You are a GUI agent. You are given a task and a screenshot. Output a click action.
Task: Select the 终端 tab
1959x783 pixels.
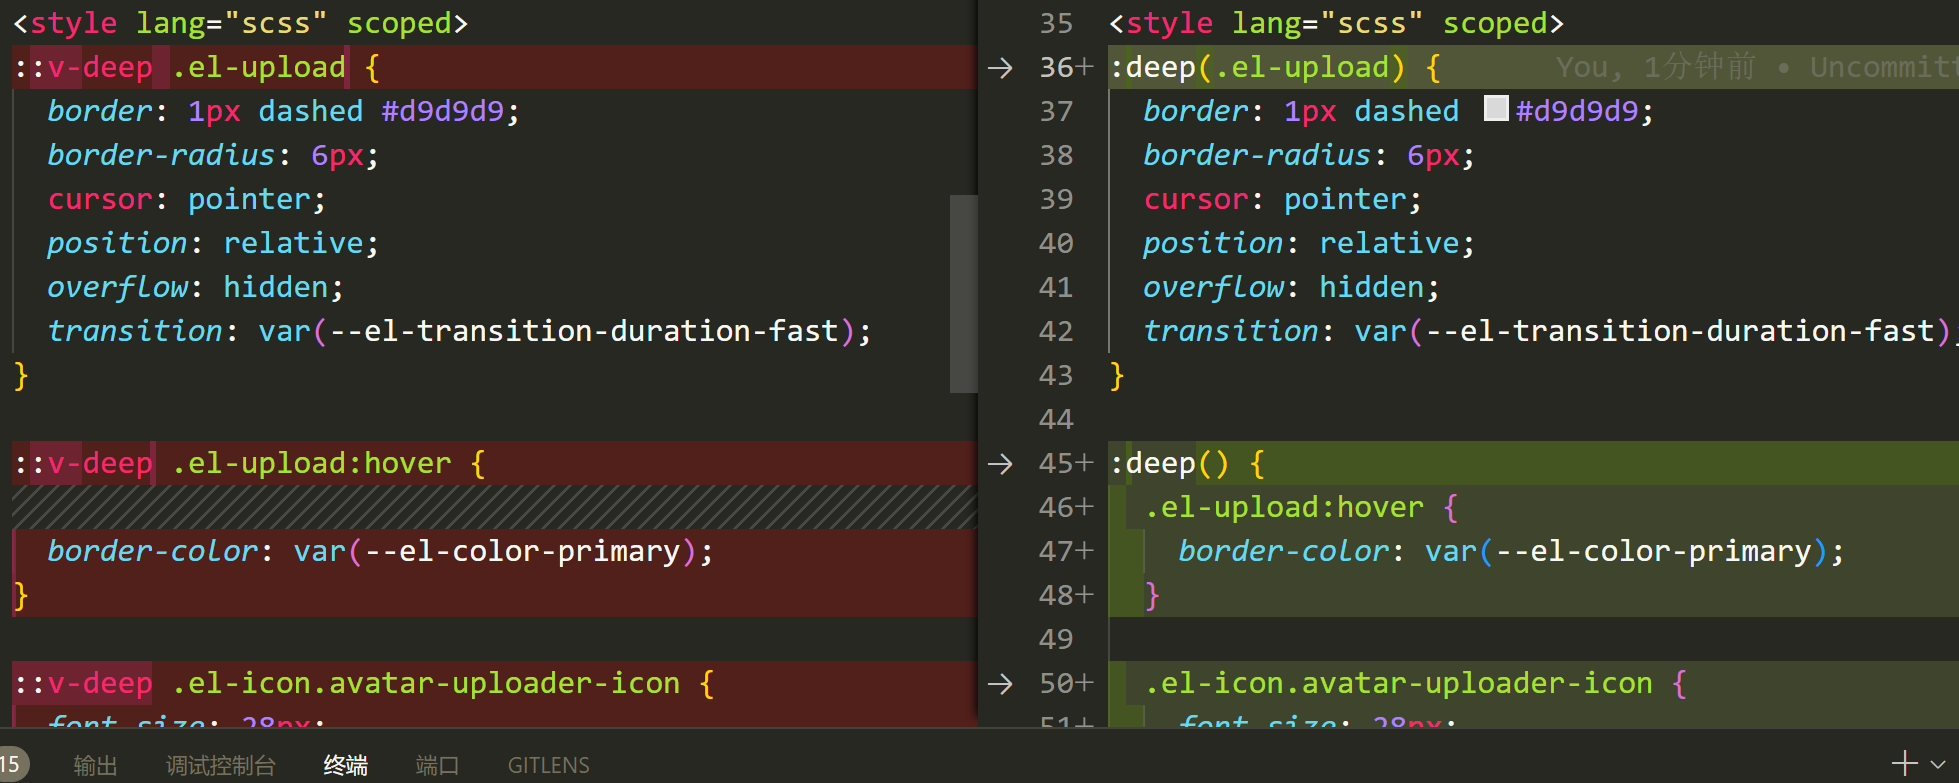(x=346, y=765)
